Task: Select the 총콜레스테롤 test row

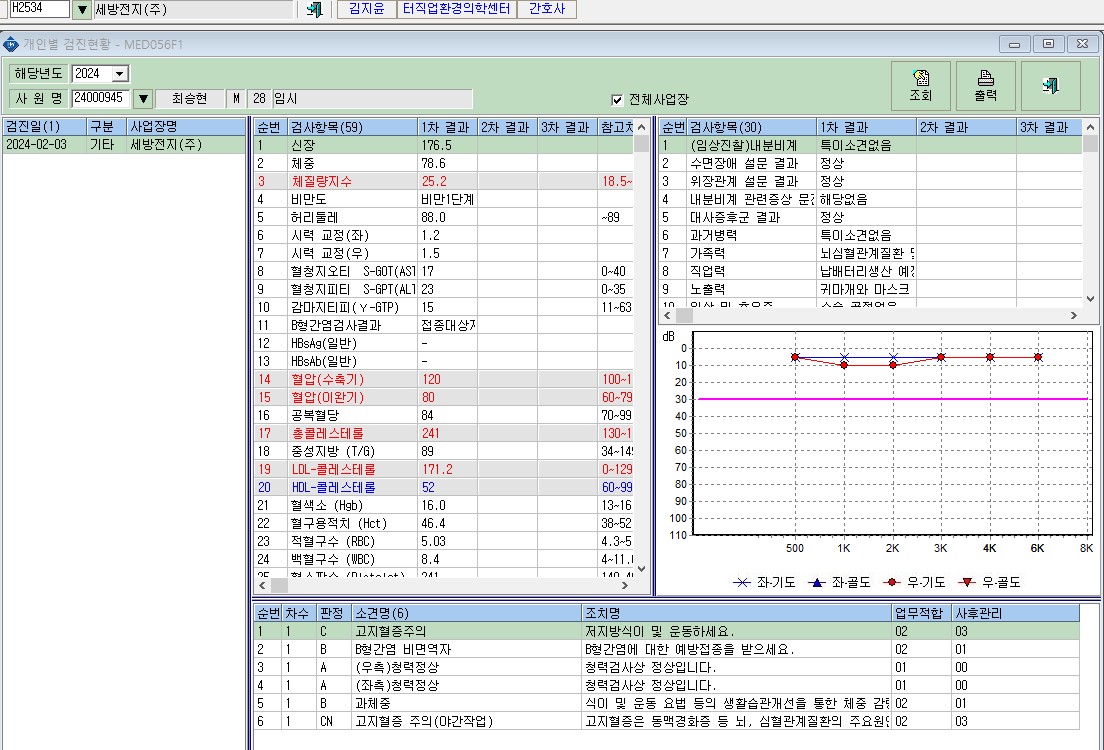Action: coord(444,433)
